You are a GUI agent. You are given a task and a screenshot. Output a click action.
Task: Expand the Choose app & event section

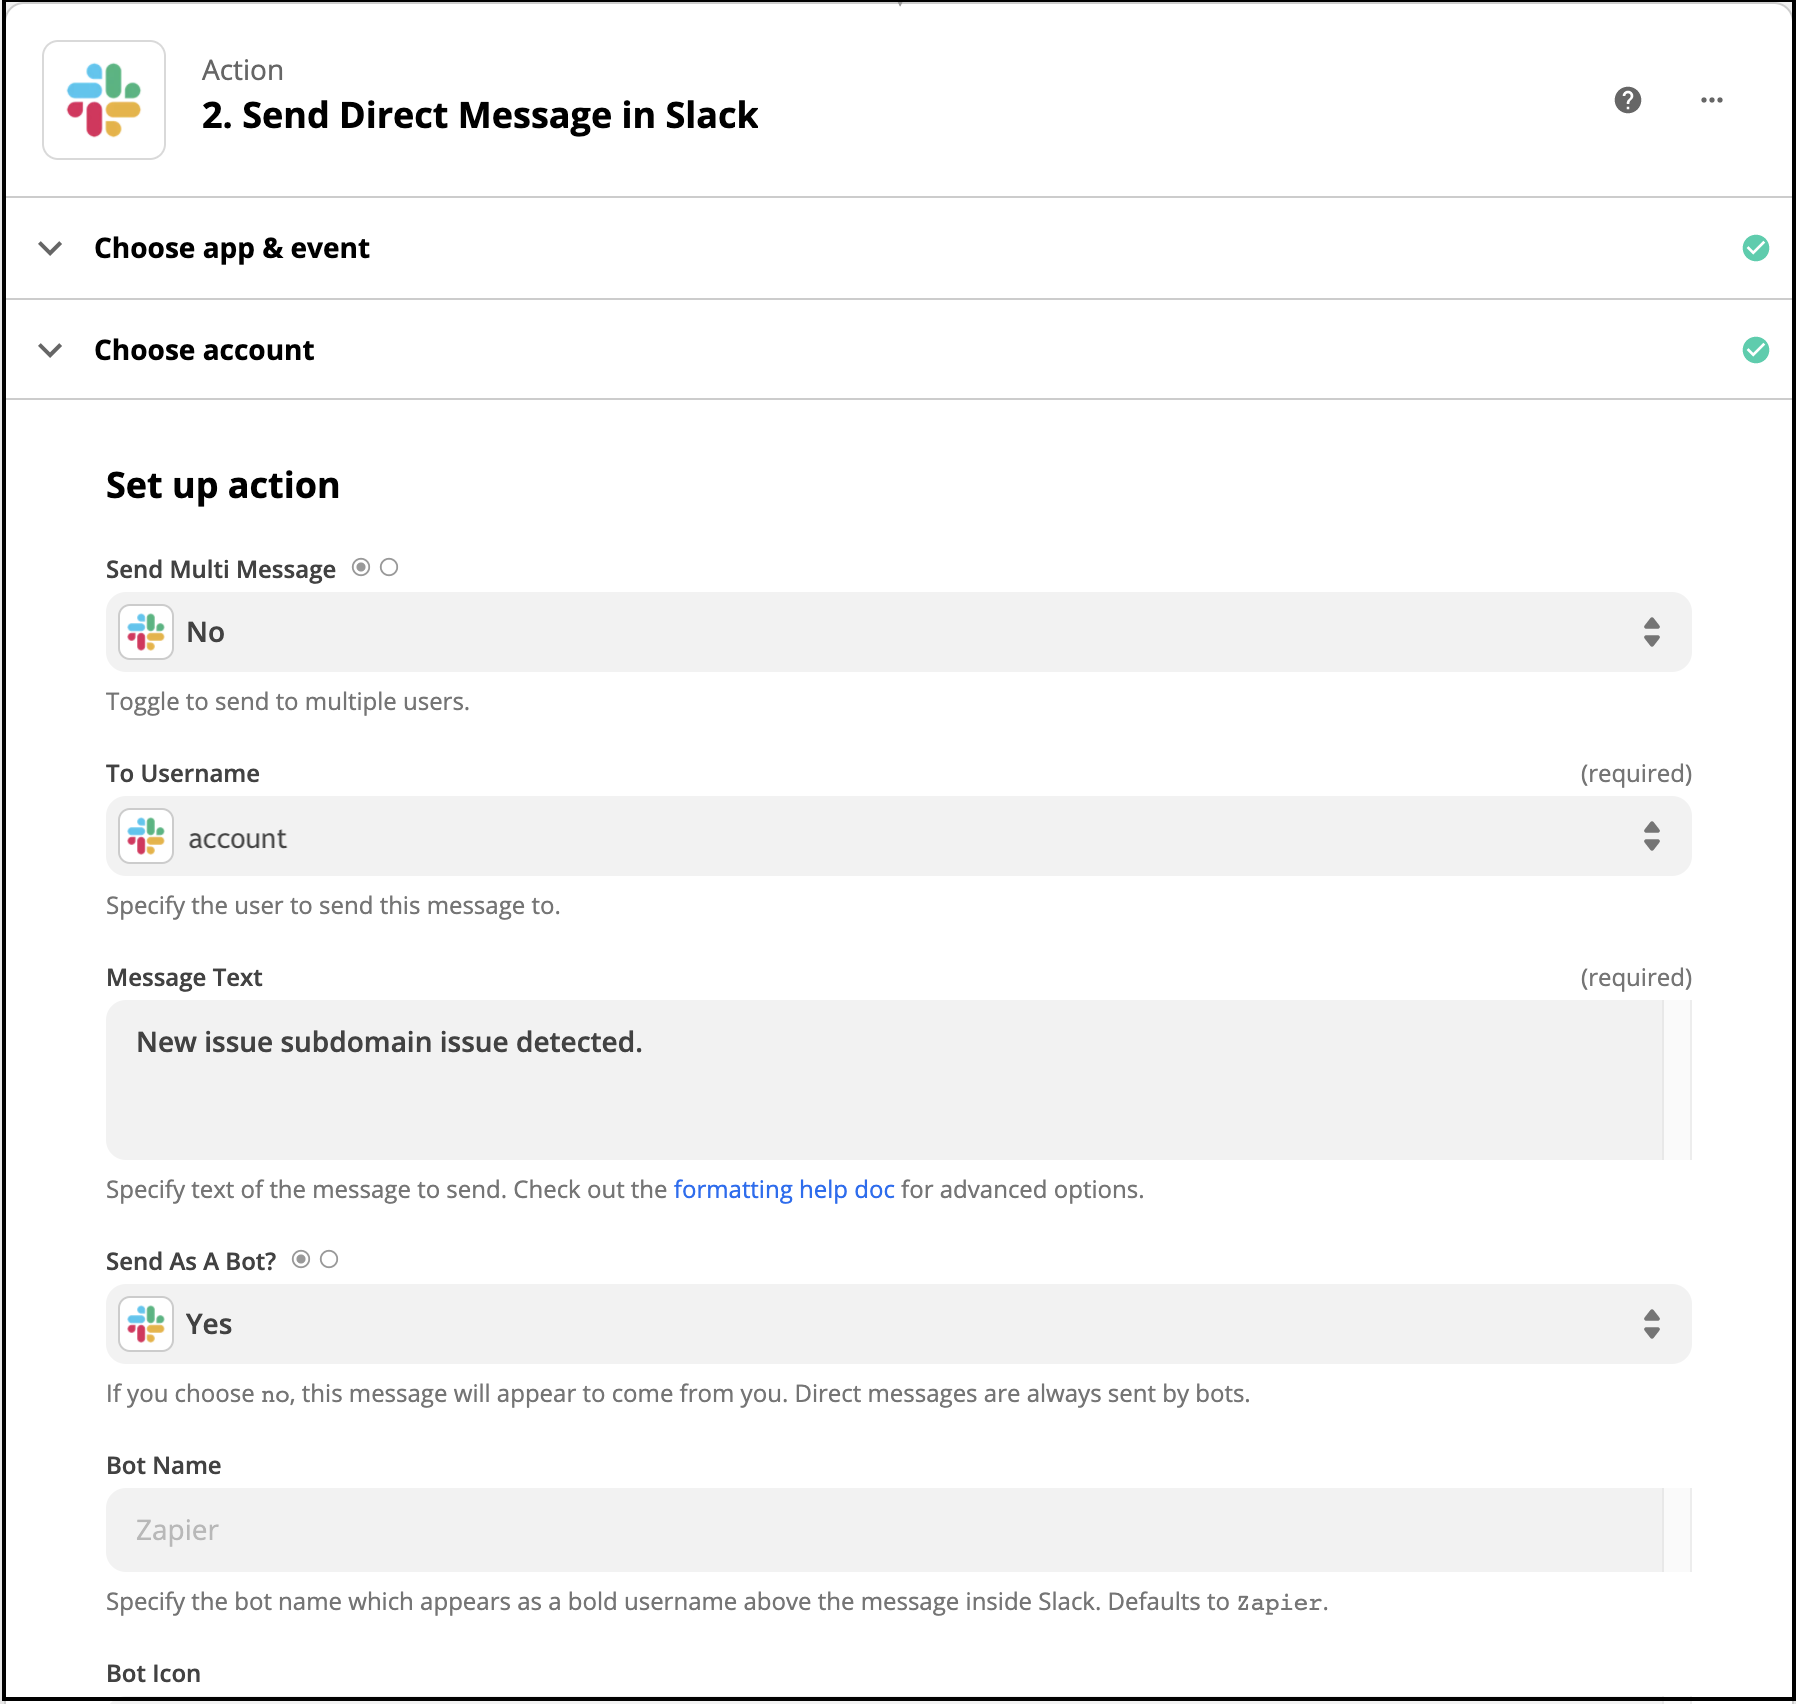50,248
